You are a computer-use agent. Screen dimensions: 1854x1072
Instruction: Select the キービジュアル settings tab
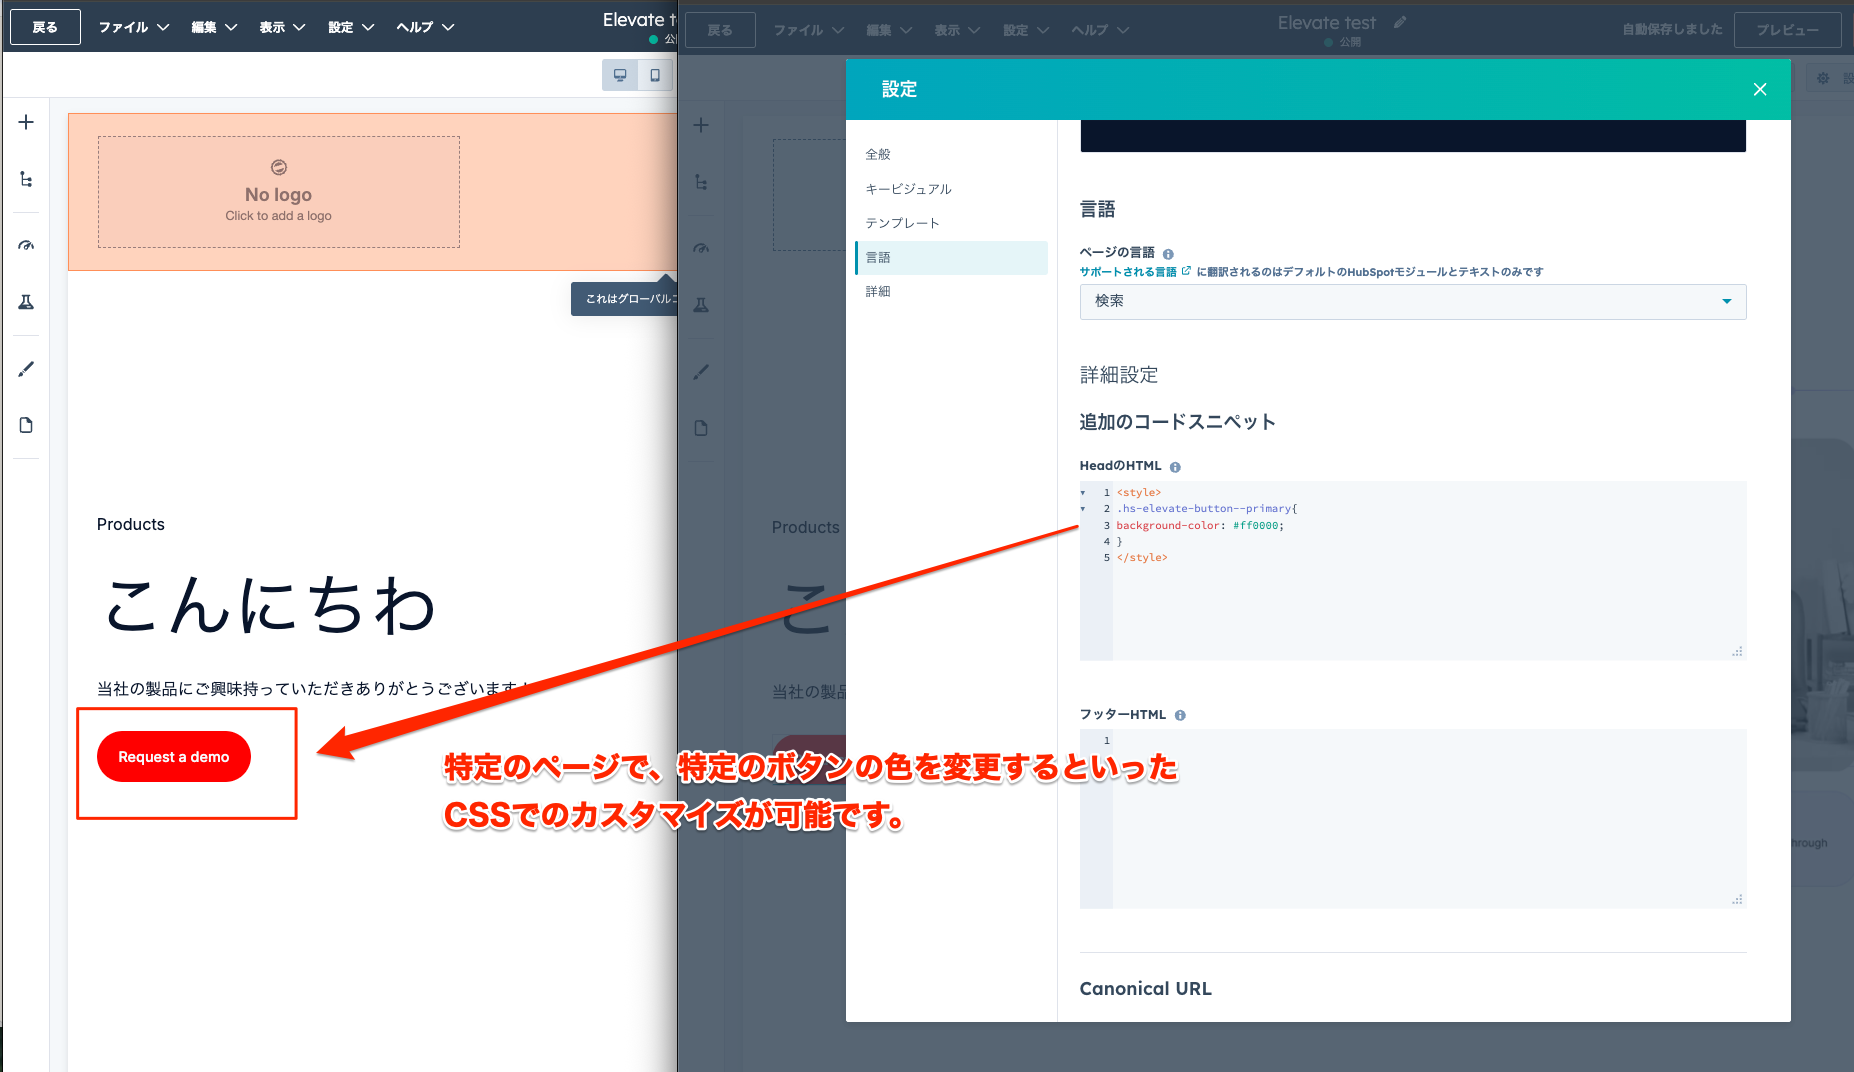tap(908, 189)
